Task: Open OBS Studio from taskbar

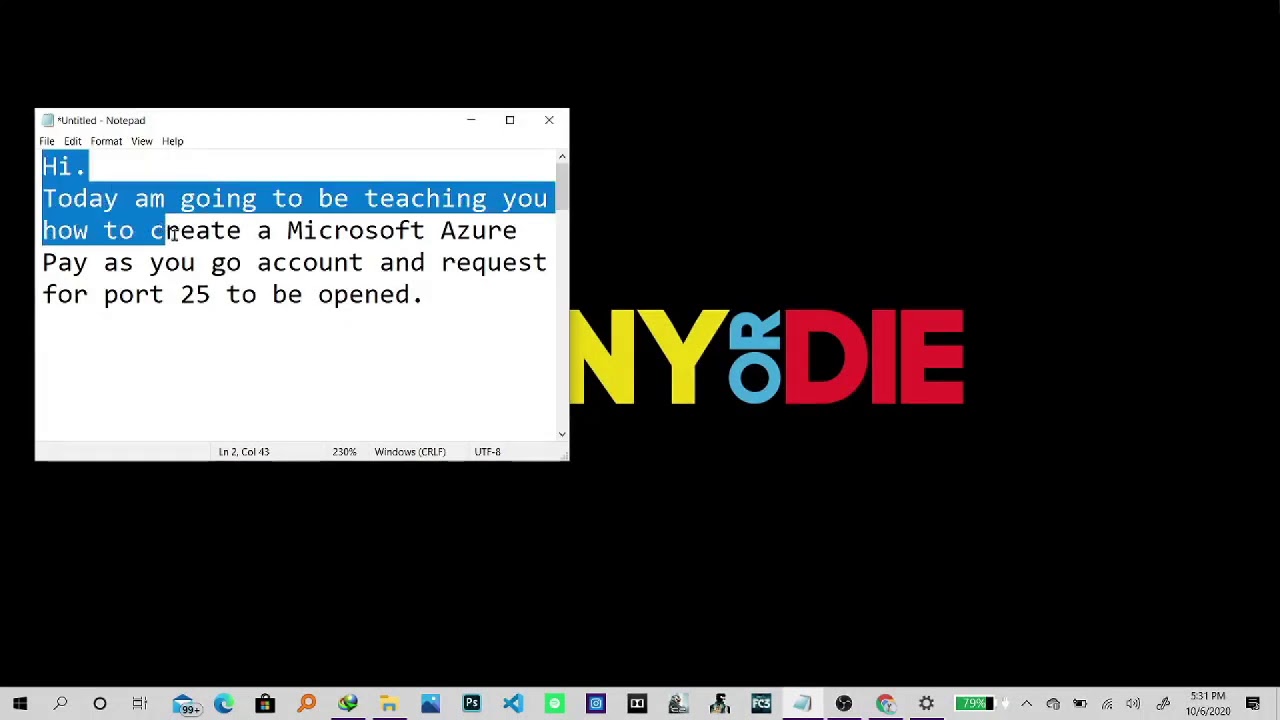Action: pos(843,704)
